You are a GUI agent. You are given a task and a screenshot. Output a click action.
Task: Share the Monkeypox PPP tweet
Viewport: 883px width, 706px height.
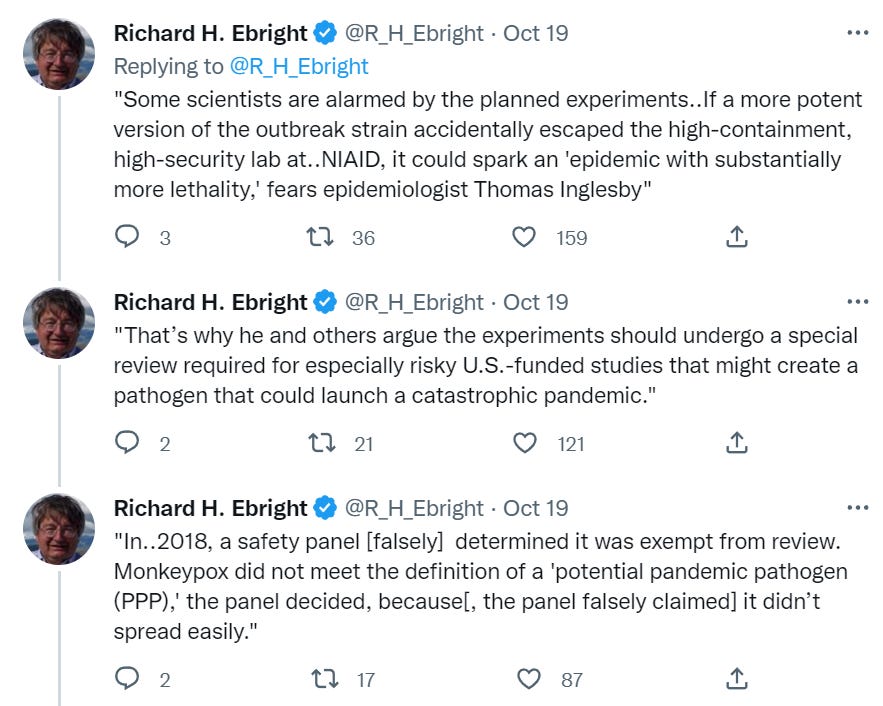(736, 679)
